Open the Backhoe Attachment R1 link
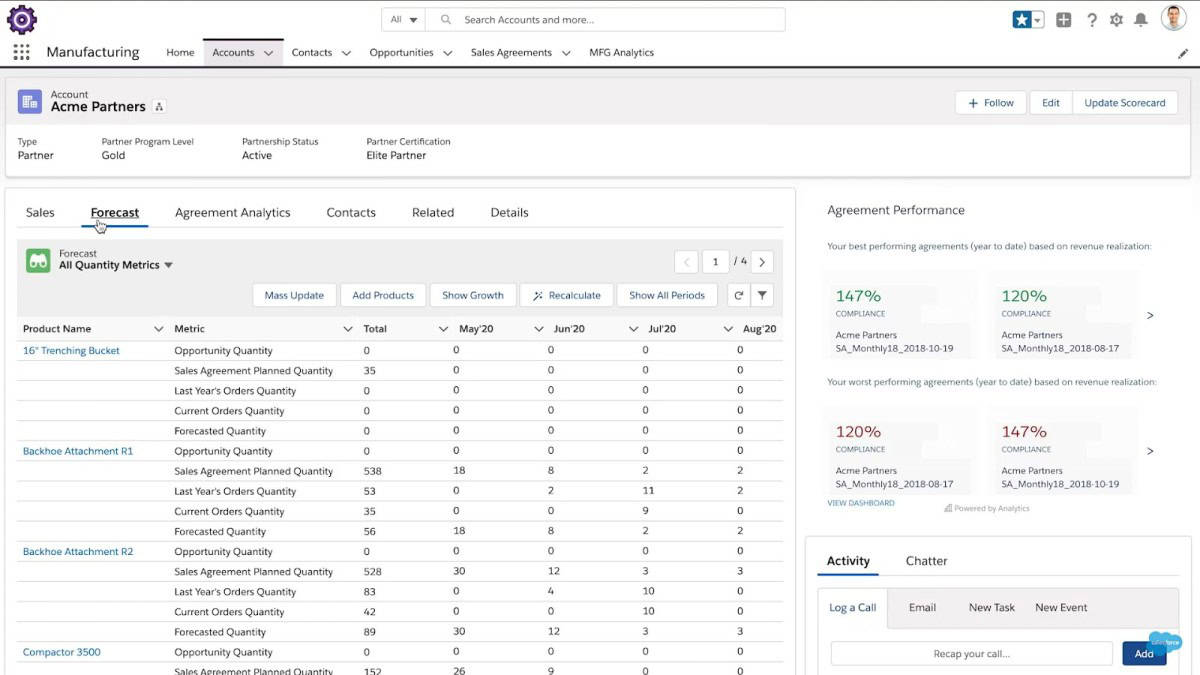 pos(78,451)
